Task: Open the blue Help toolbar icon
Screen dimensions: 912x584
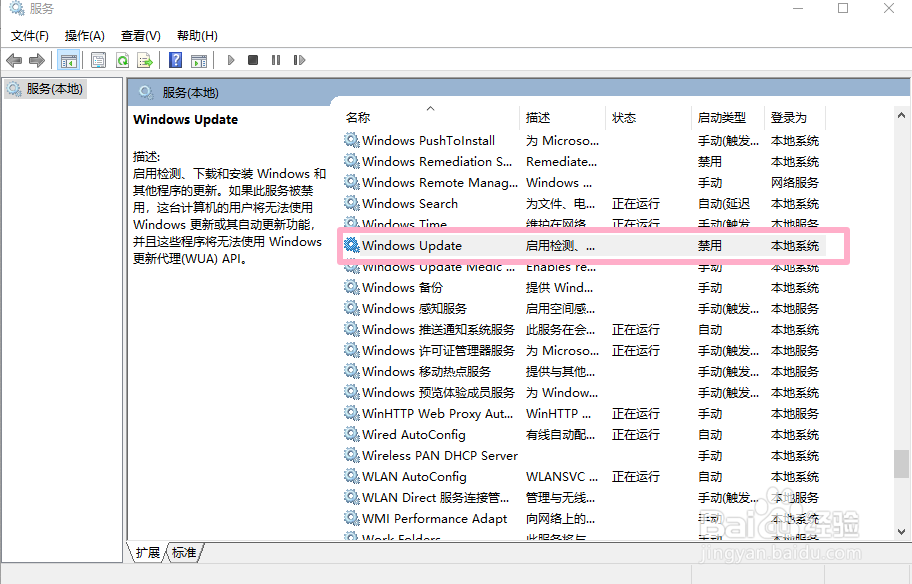Action: 175,60
